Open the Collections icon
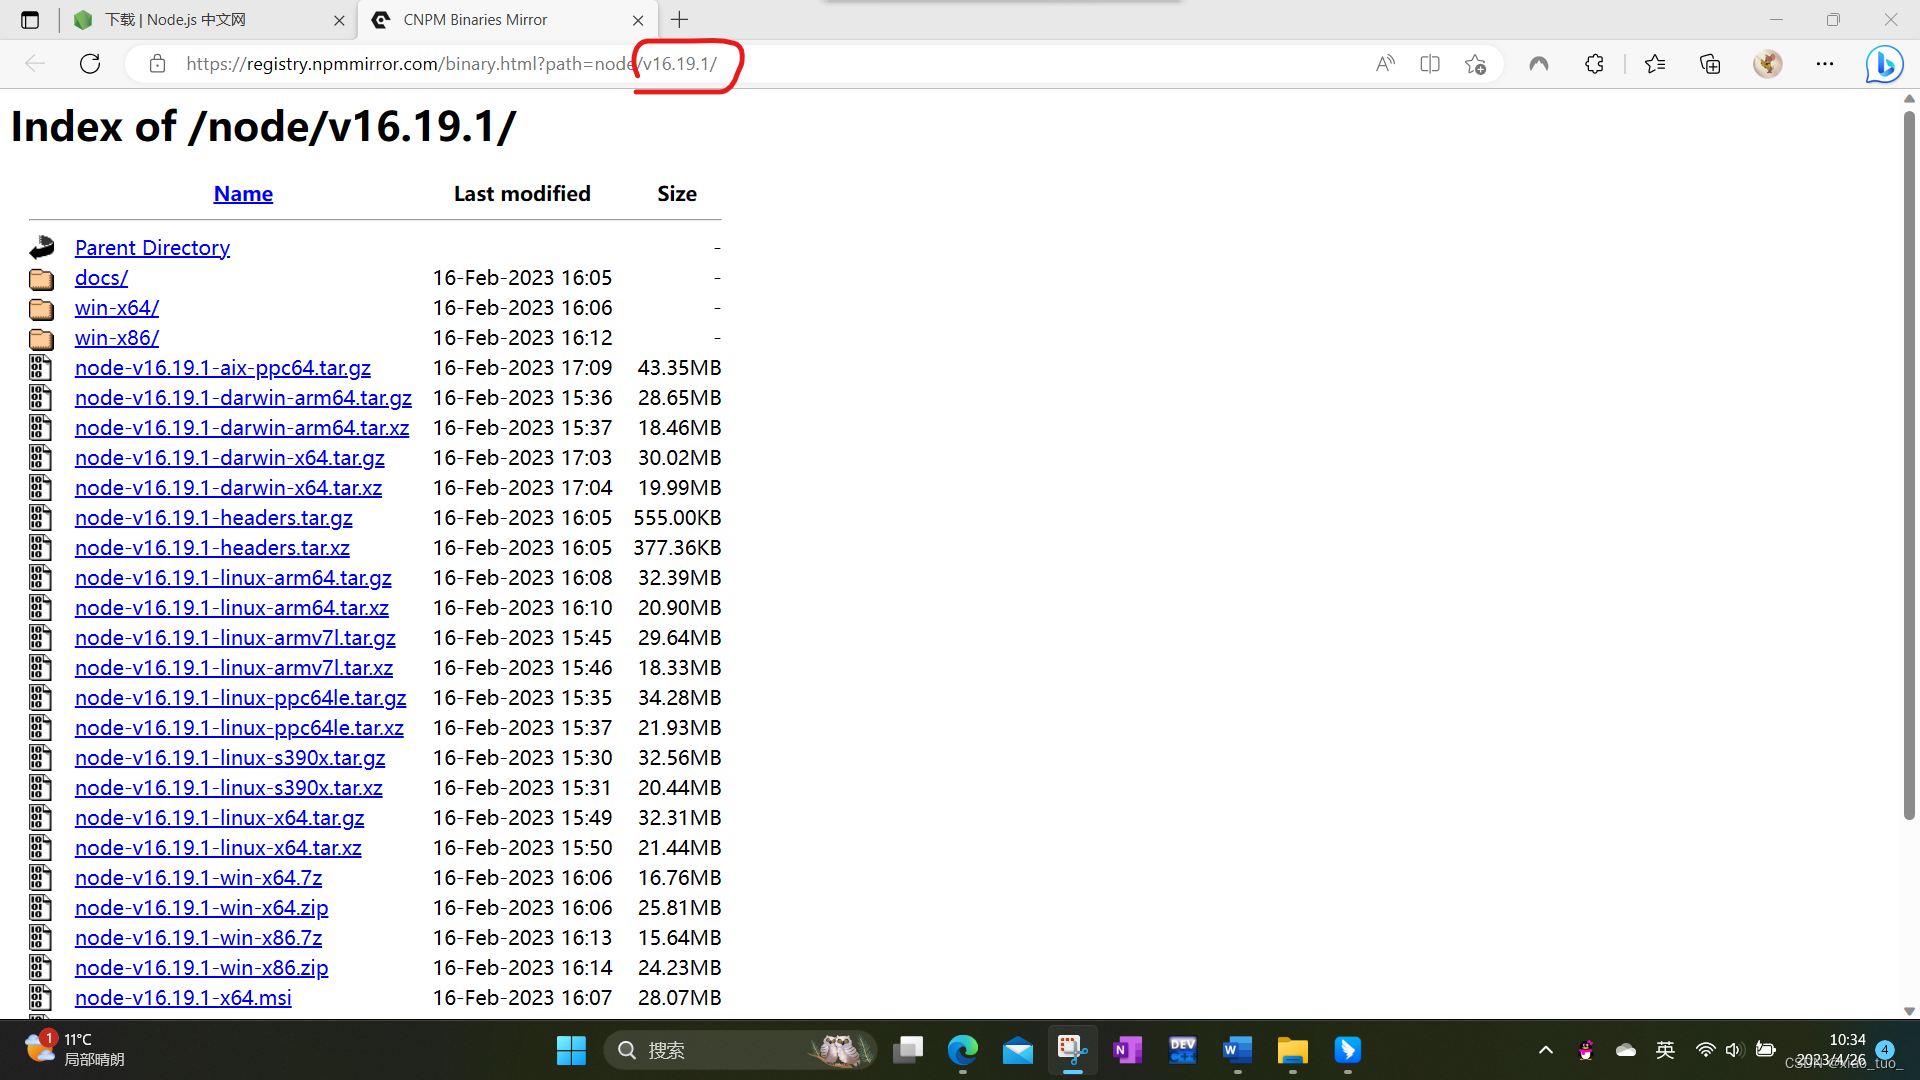1920x1080 pixels. [x=1710, y=64]
